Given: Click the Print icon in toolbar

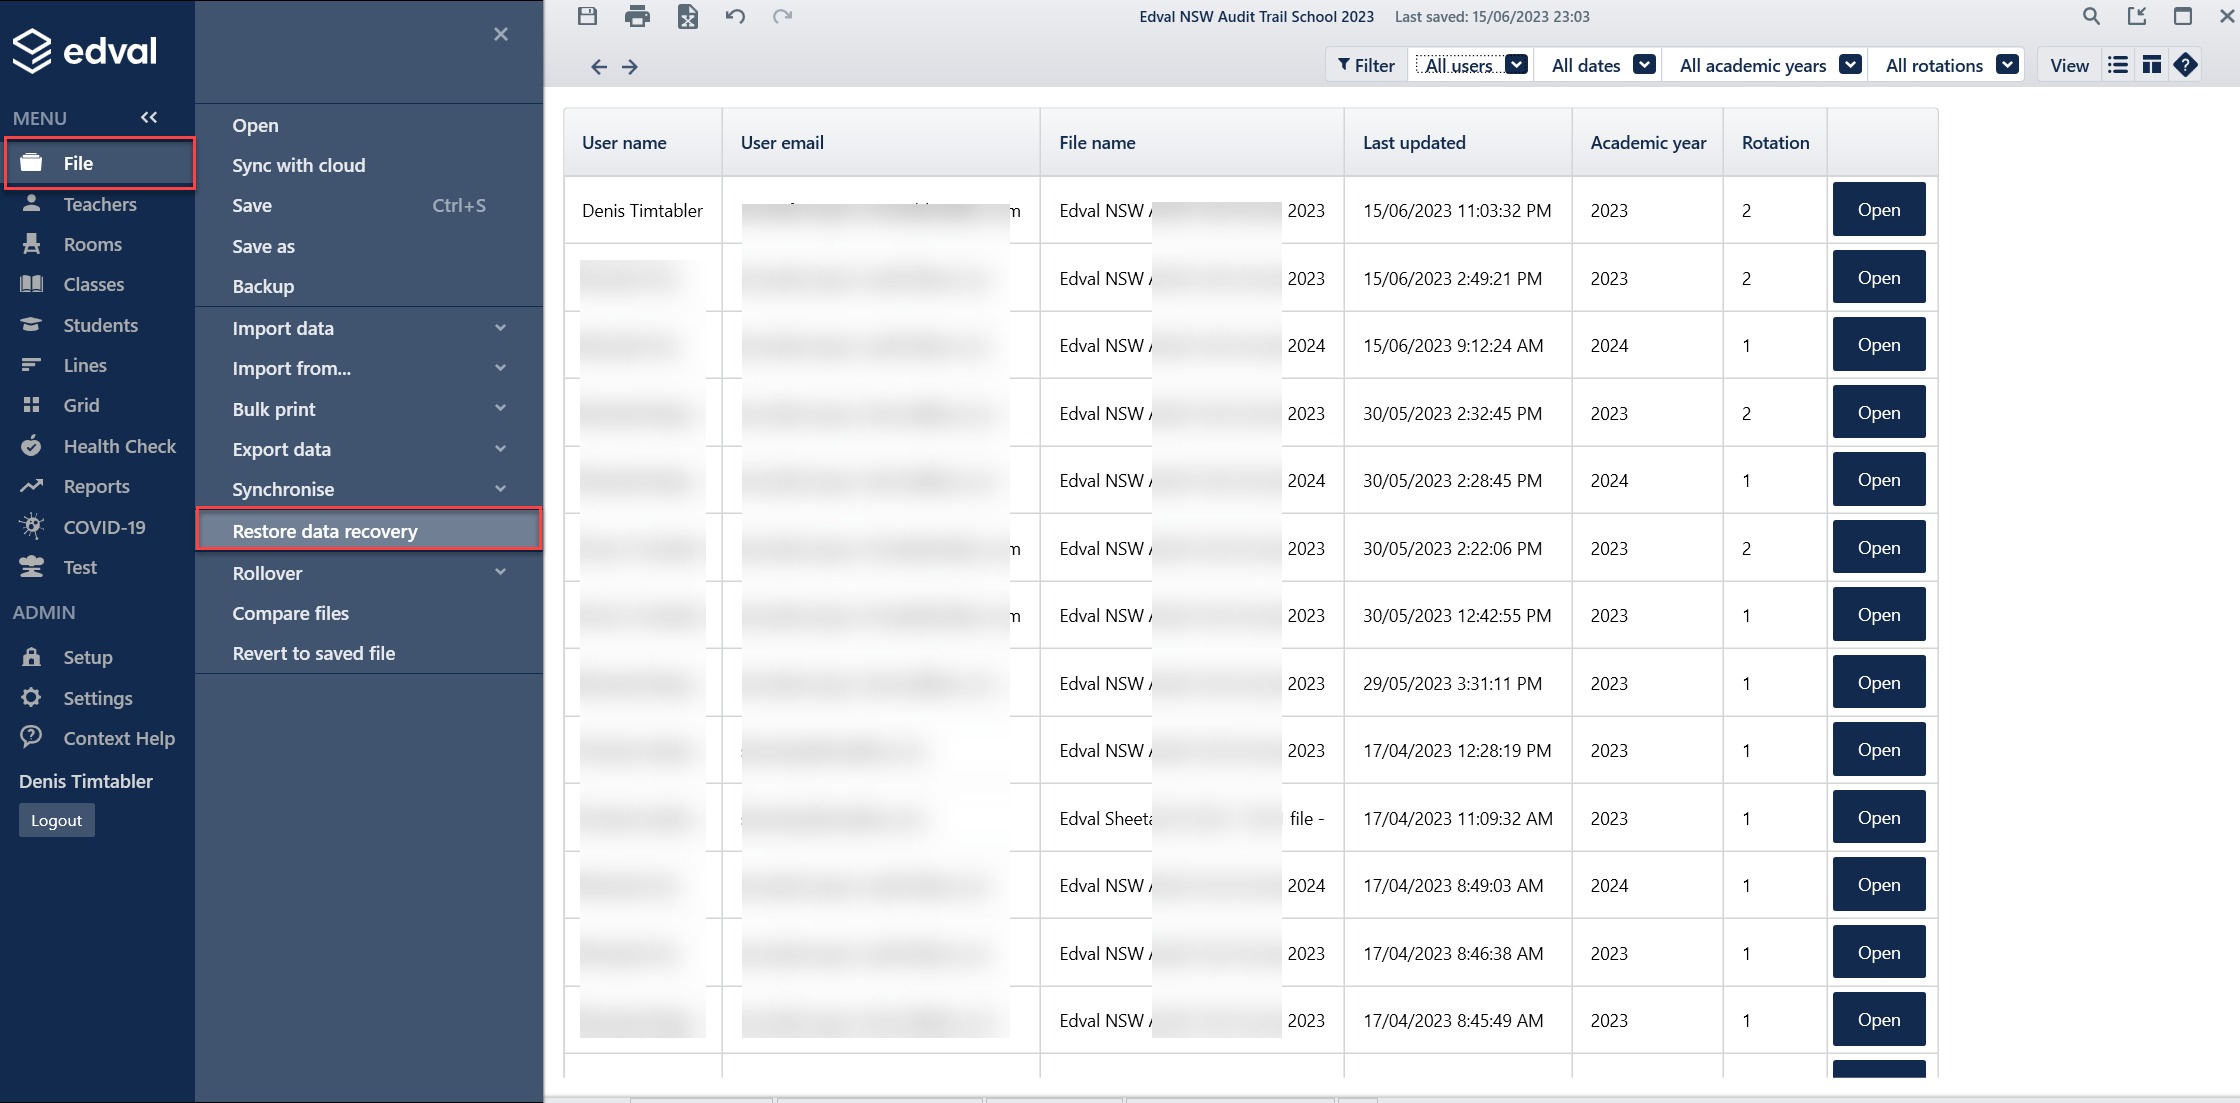Looking at the screenshot, I should pos(637,16).
